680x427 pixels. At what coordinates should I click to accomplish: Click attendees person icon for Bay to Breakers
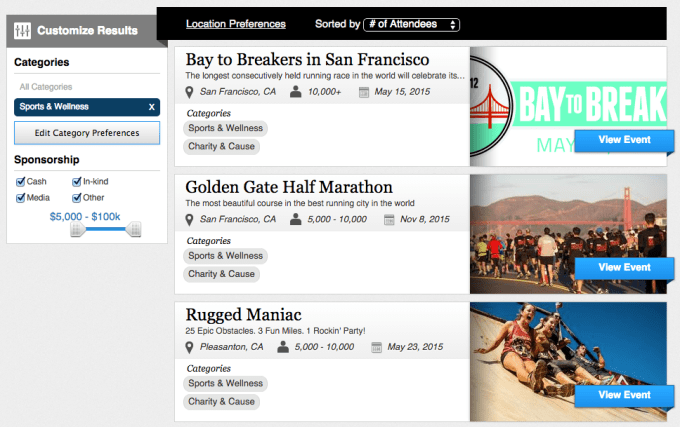click(x=296, y=91)
